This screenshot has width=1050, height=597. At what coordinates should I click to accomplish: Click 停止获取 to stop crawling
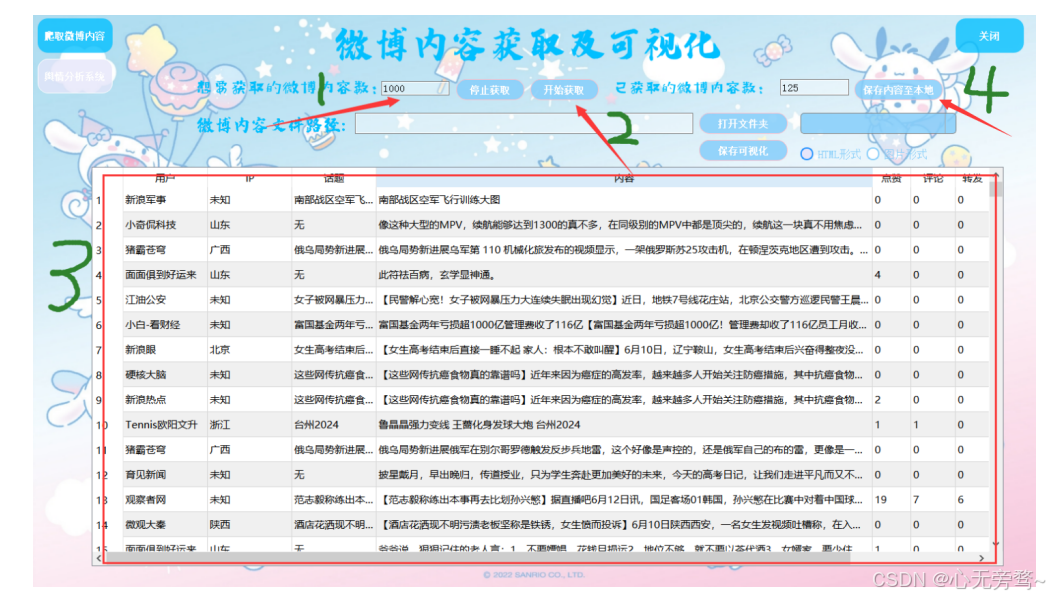[490, 90]
